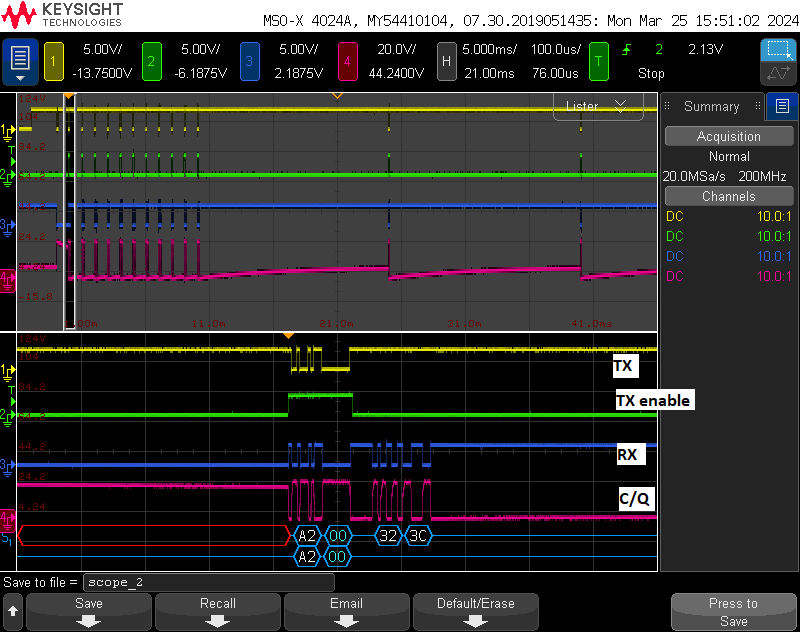Click the 2.13V trigger level value
Screen dimensions: 800x632
coord(706,49)
